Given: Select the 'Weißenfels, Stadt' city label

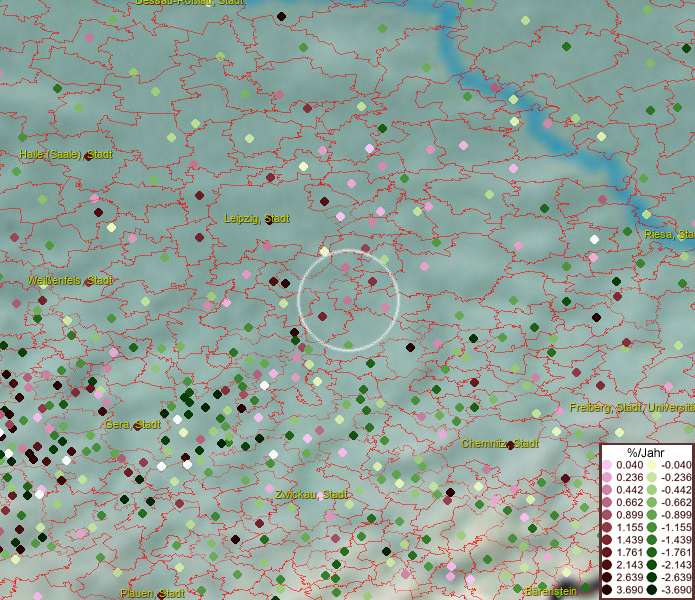Looking at the screenshot, I should tap(70, 281).
